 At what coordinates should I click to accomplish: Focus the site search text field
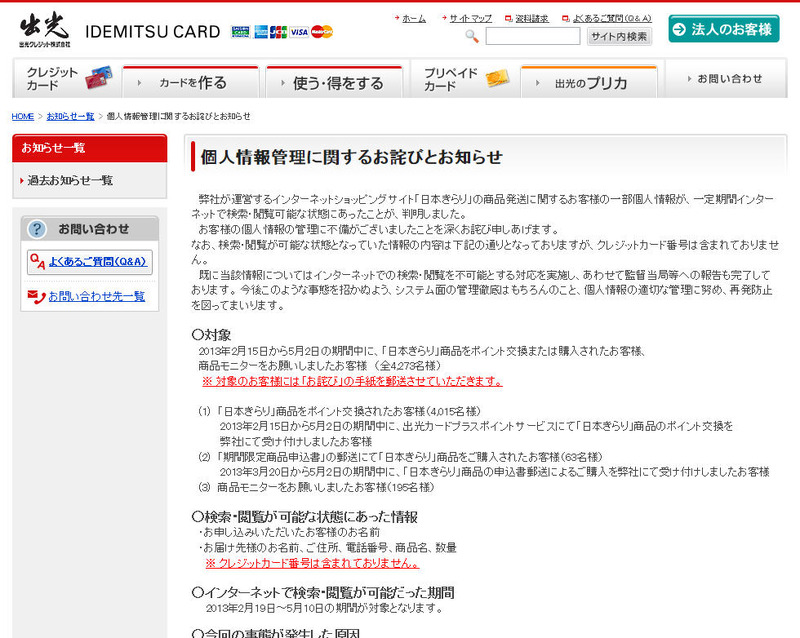[x=532, y=37]
